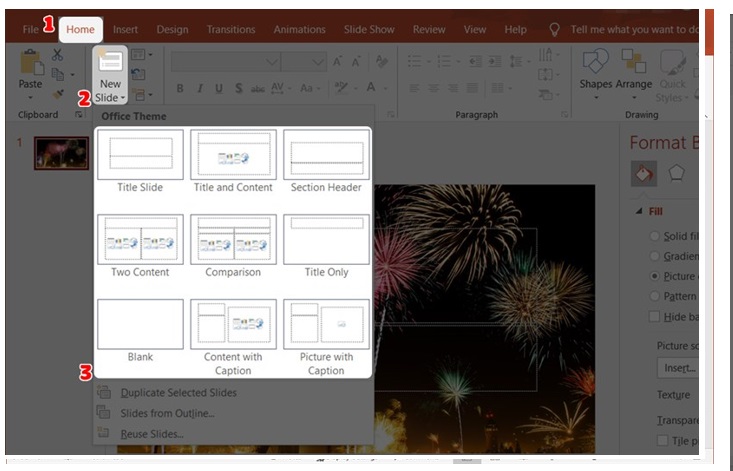This screenshot has width=733, height=471.
Task: Switch to the Transitions ribbon tab
Action: [231, 30]
